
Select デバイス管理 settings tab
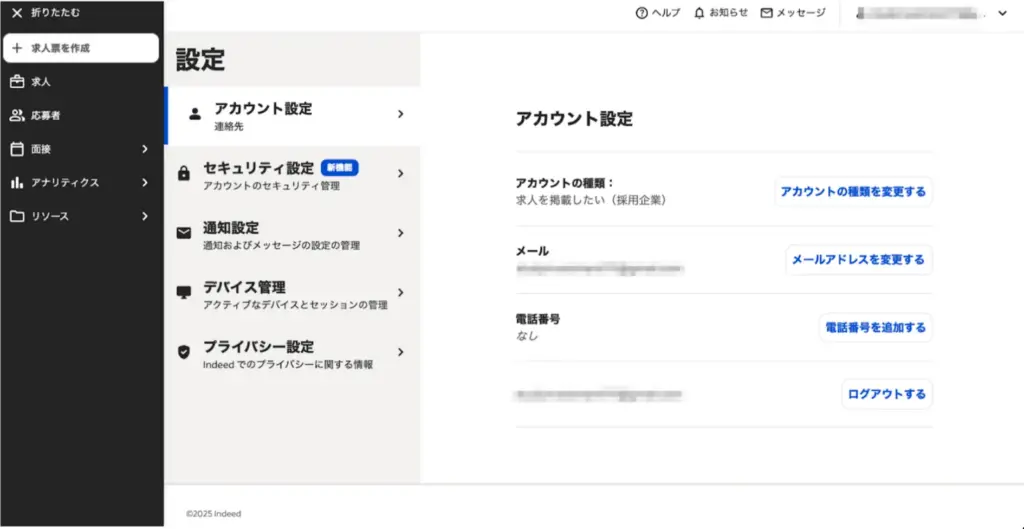291,294
